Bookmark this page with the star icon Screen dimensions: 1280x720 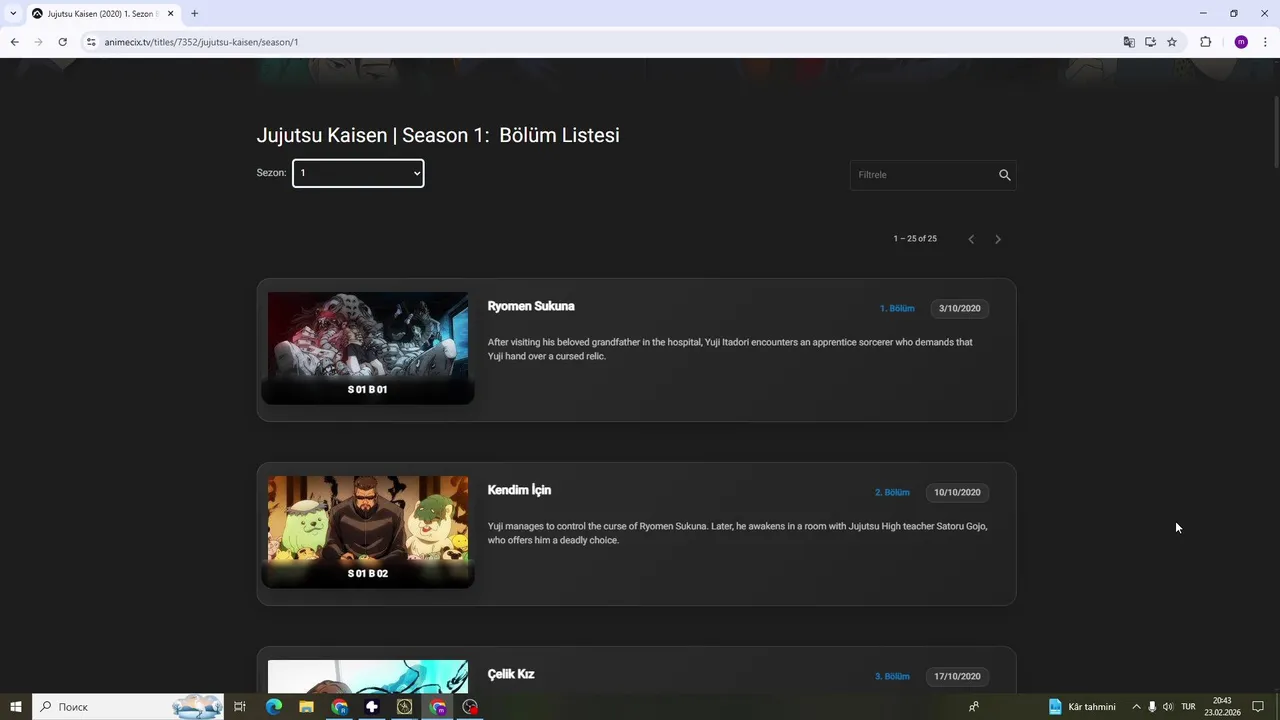tap(1172, 42)
